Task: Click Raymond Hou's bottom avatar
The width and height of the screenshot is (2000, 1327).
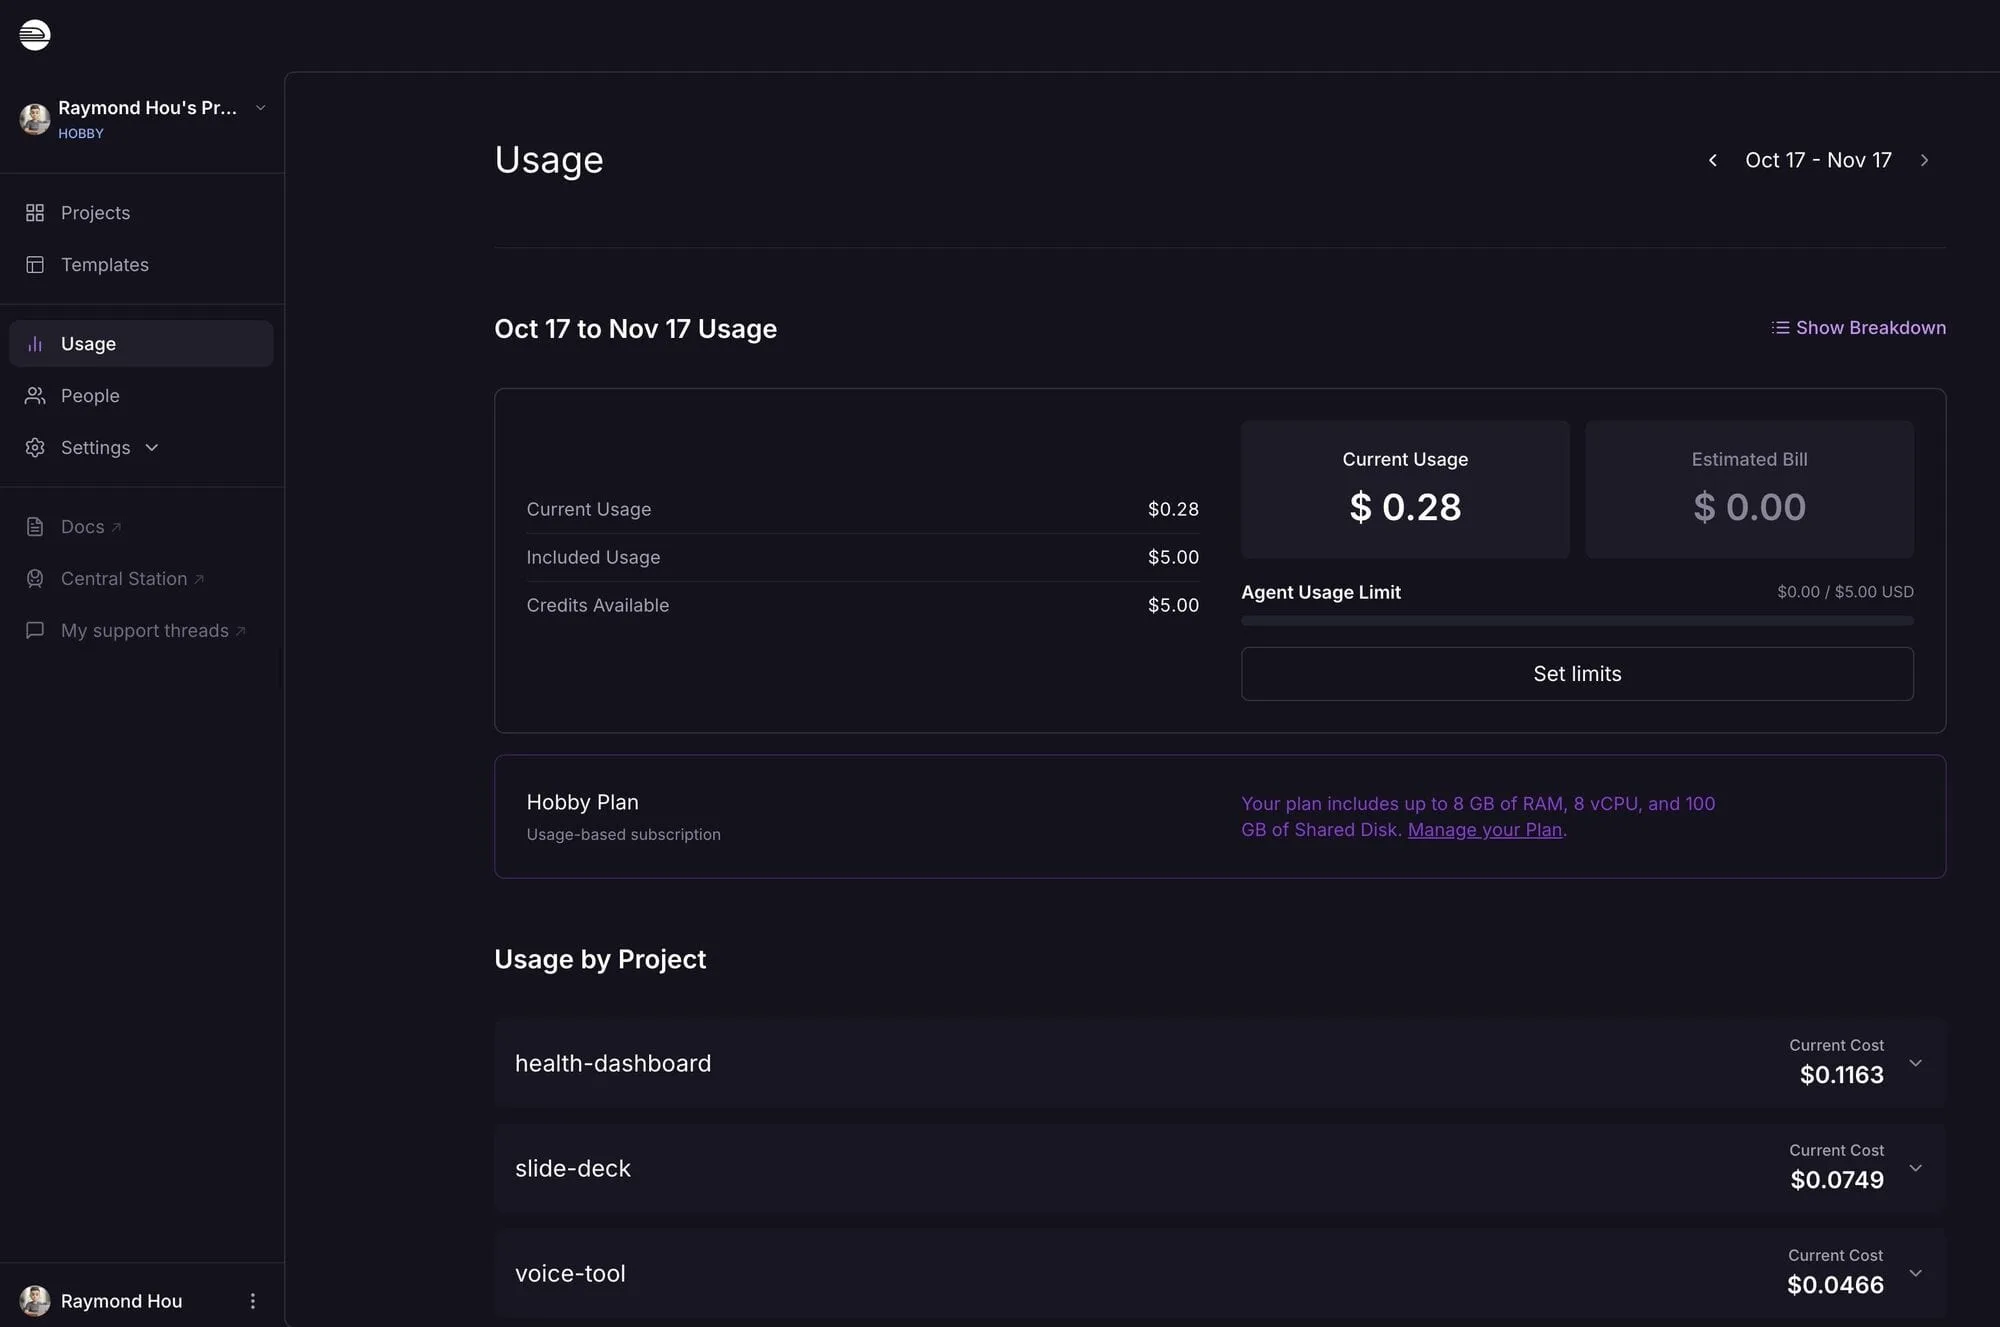Action: [35, 1301]
